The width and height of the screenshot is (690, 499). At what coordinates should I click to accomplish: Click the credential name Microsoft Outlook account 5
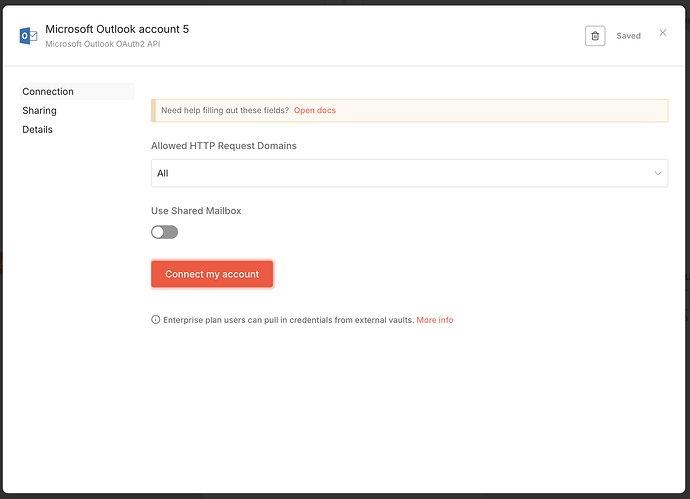117,29
